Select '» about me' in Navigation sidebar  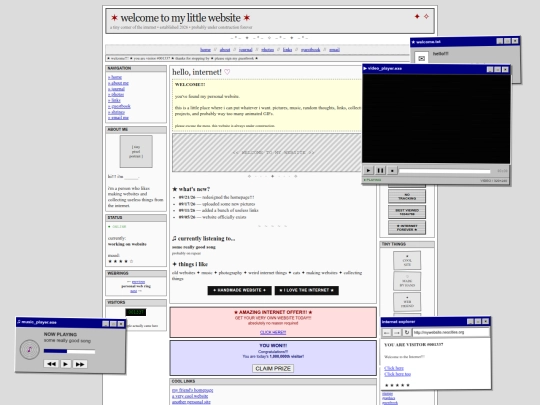tap(118, 83)
